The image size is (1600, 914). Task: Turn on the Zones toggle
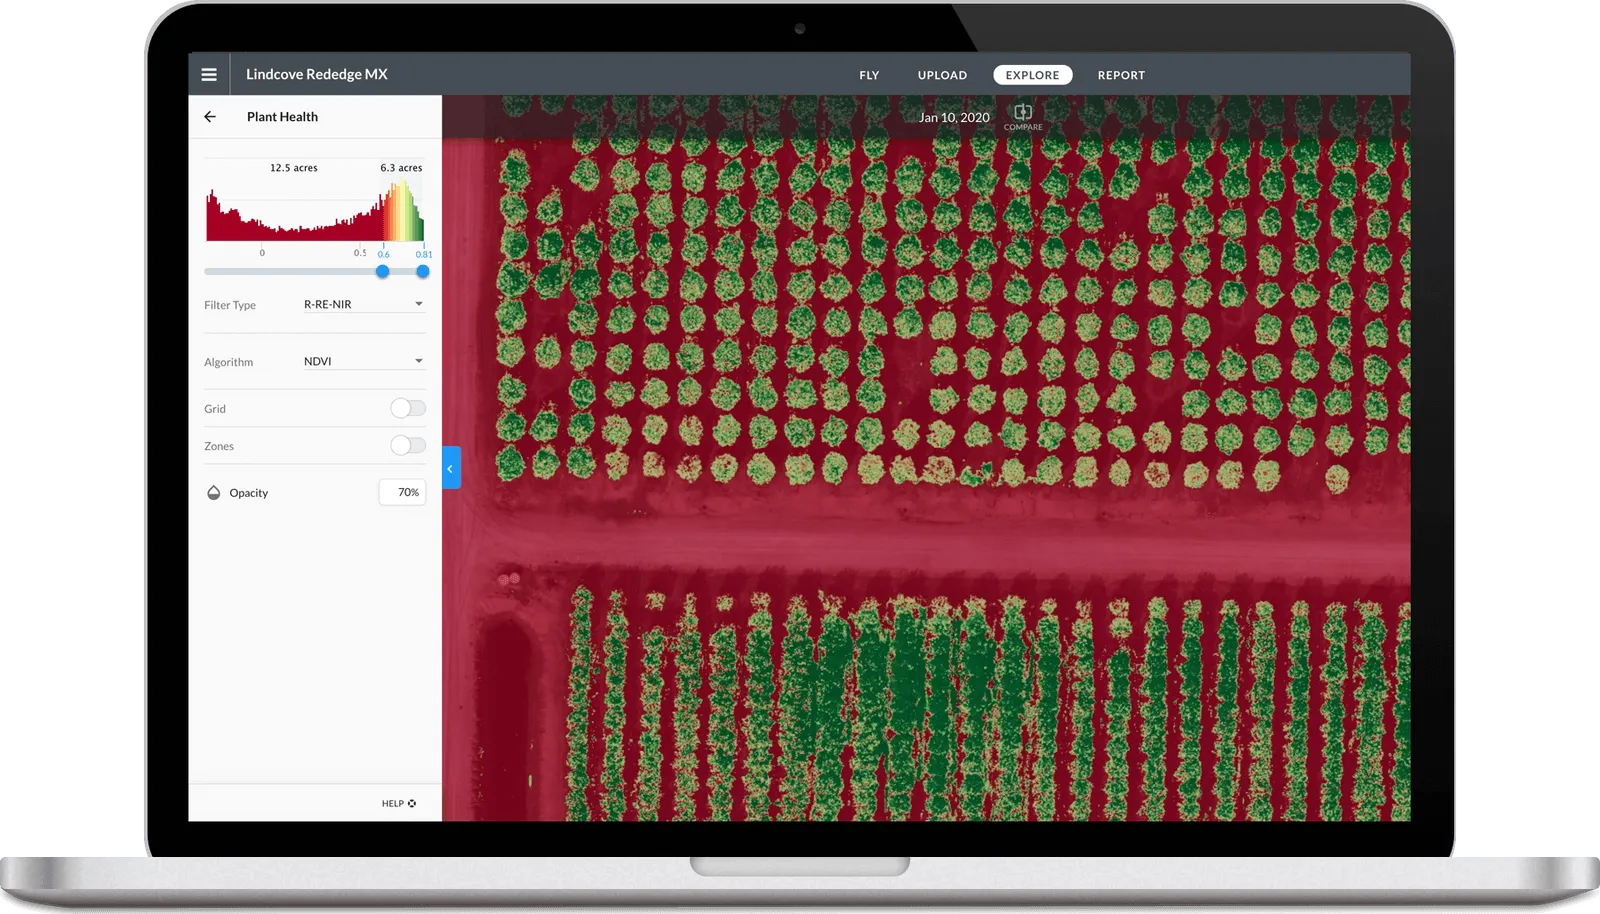pos(408,444)
